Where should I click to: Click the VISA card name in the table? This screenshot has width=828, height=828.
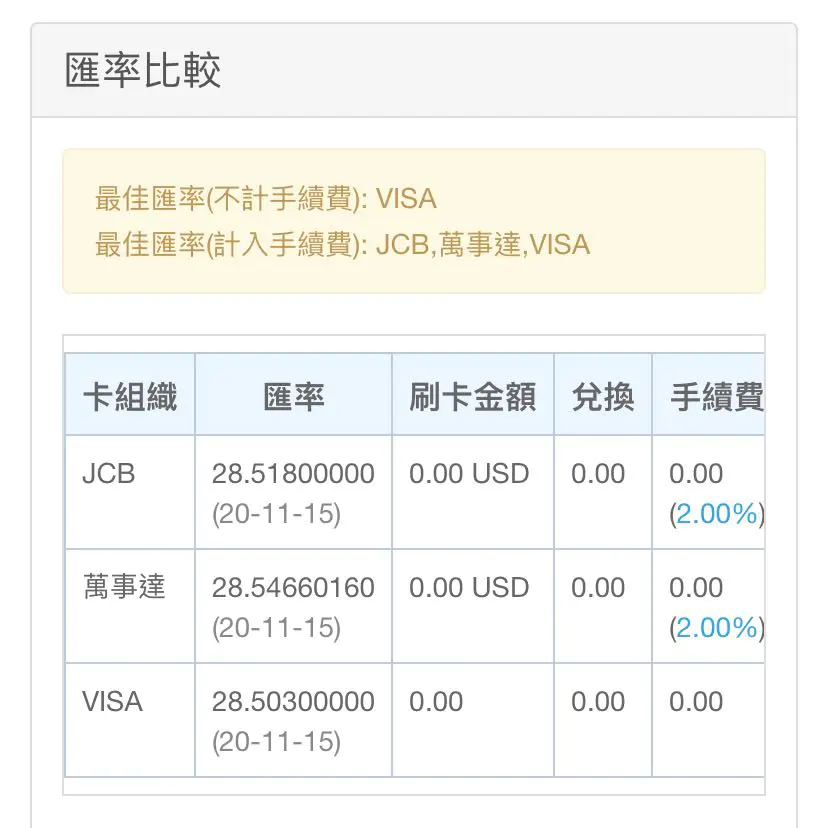[x=112, y=702]
